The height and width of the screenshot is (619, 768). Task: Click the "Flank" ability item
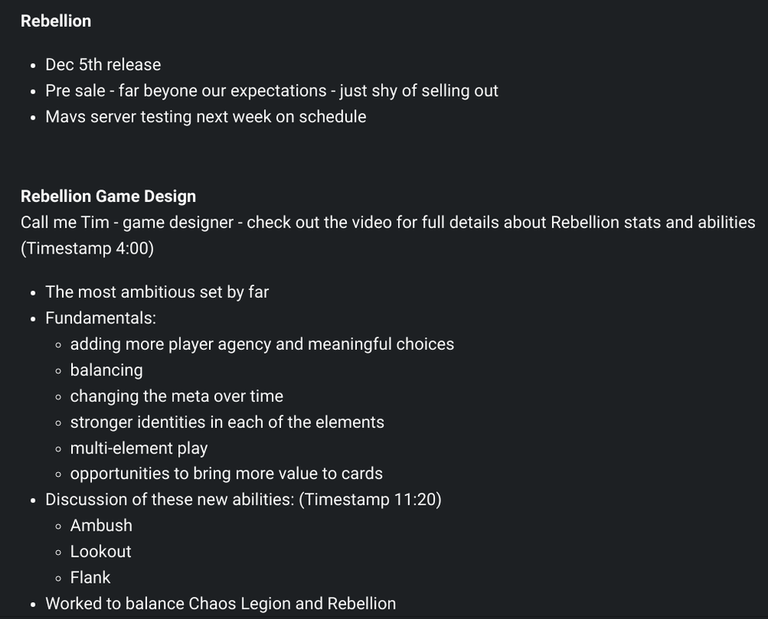90,578
